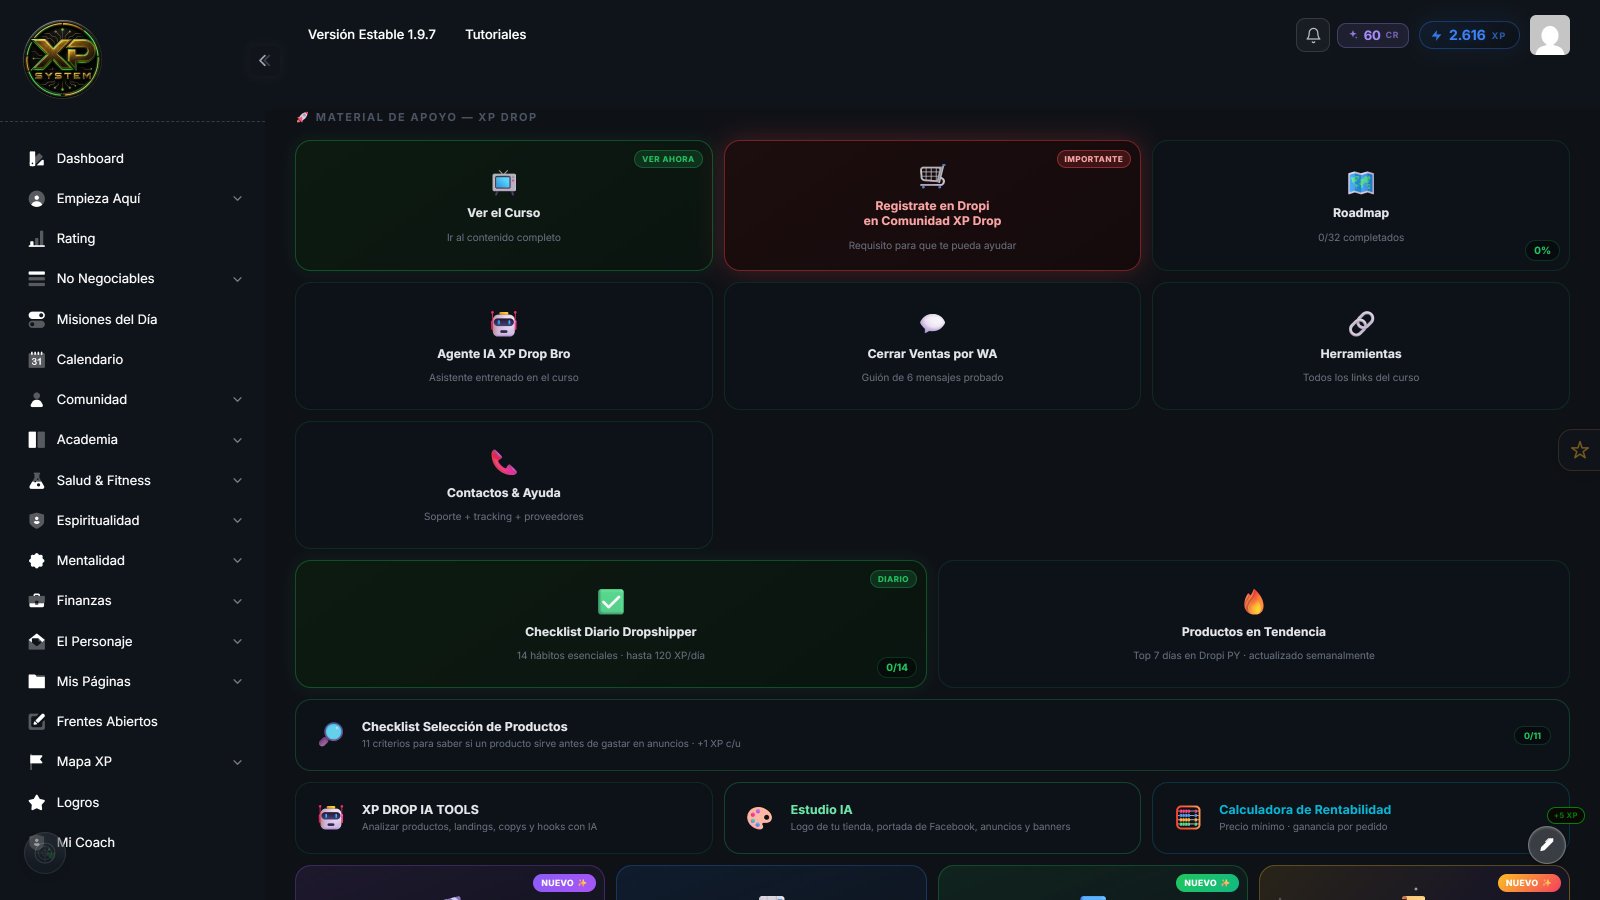This screenshot has width=1600, height=900.
Task: Click the shopping cart icon for Dropi registration
Action: coord(932,176)
